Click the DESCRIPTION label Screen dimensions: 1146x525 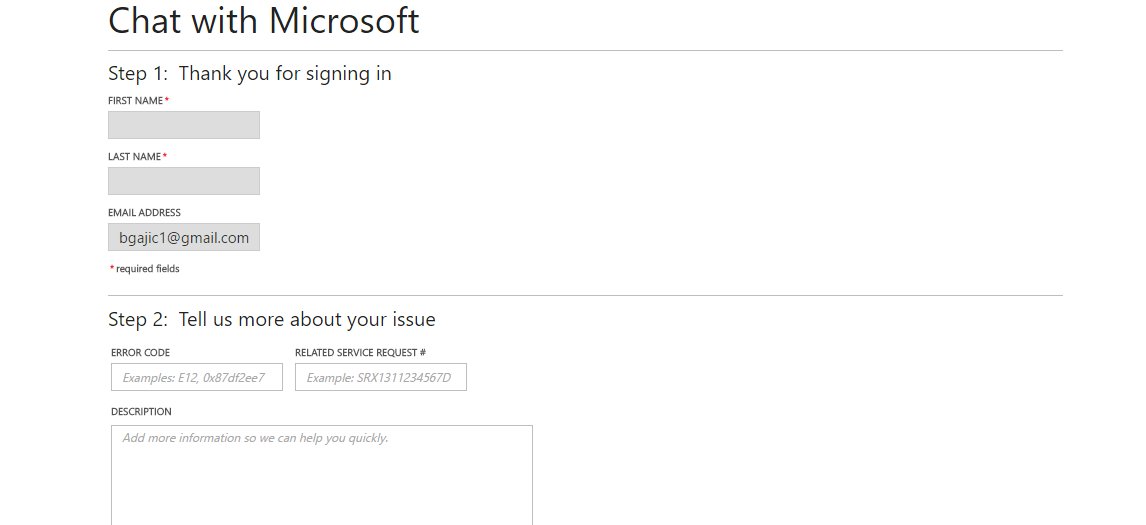point(141,412)
